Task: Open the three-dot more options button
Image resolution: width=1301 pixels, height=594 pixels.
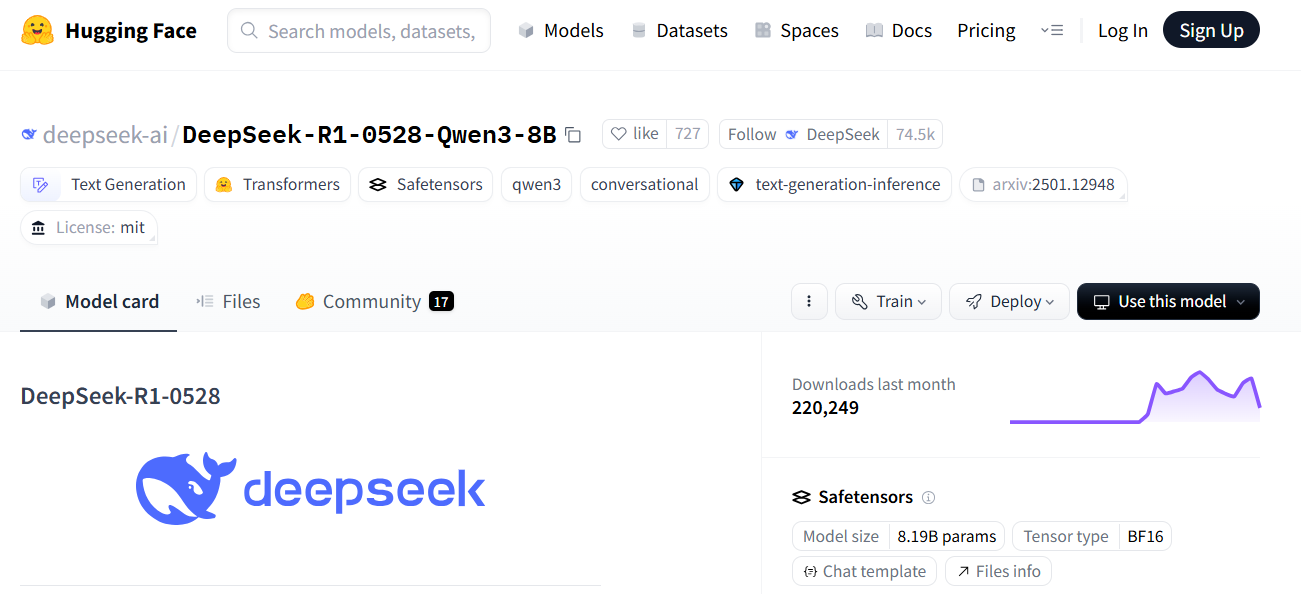Action: coord(809,302)
